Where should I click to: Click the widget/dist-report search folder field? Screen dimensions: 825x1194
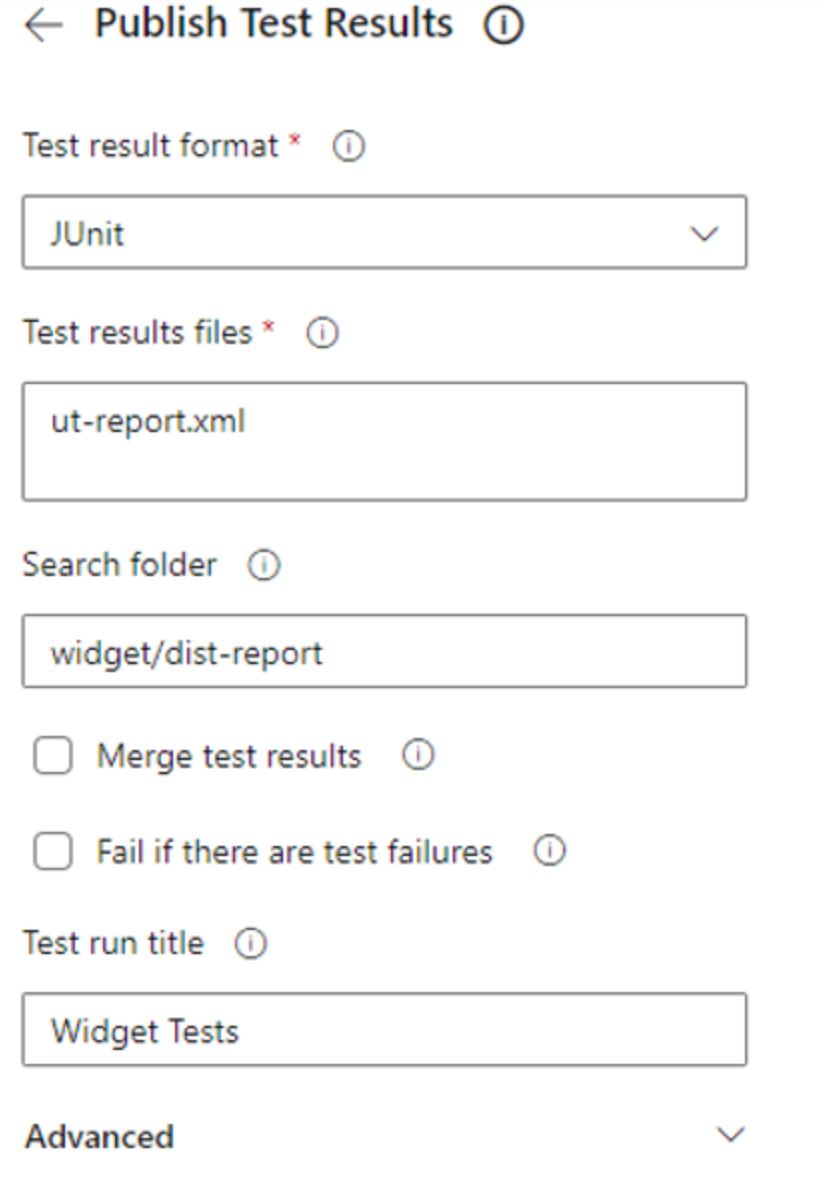pos(384,652)
